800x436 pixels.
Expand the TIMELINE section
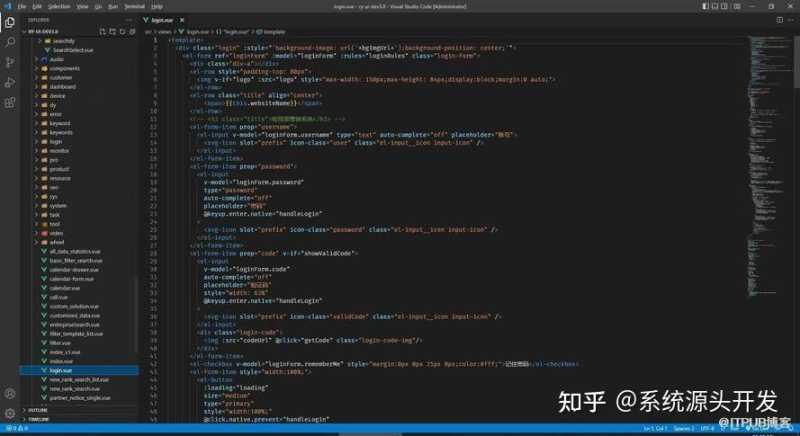pos(38,419)
